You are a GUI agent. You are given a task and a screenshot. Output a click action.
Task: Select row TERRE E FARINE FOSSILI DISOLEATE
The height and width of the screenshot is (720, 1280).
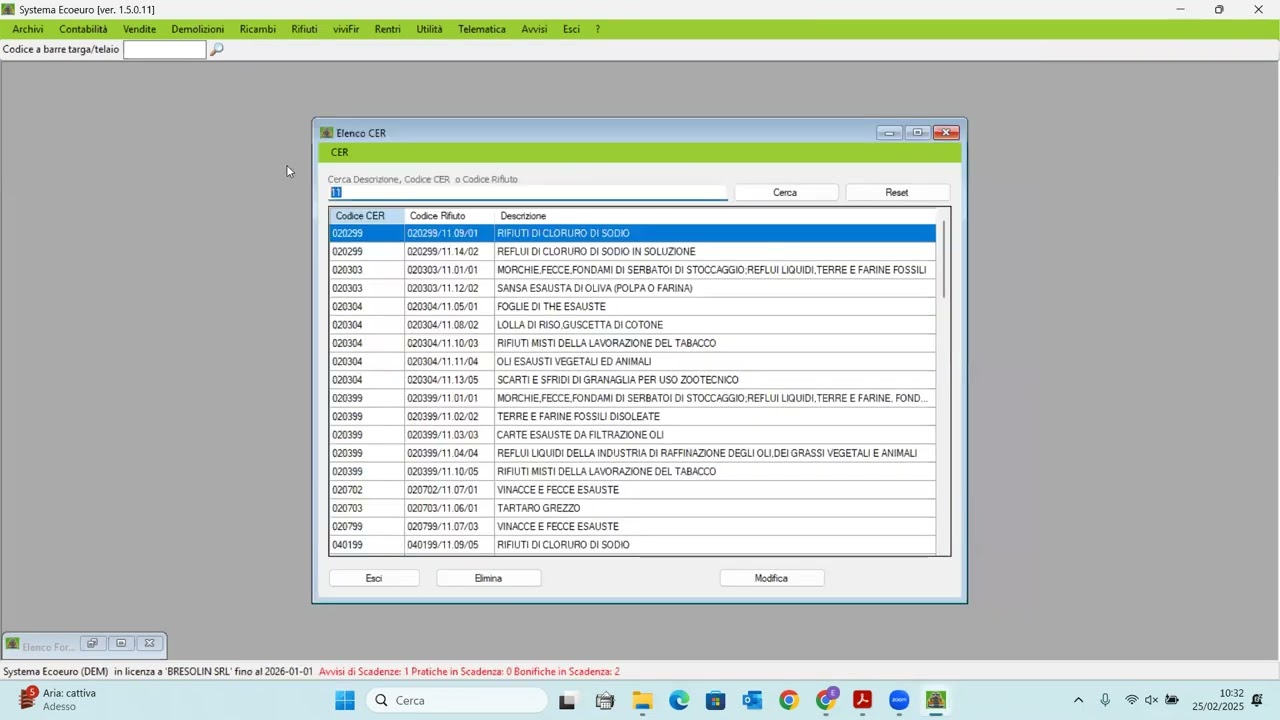633,417
